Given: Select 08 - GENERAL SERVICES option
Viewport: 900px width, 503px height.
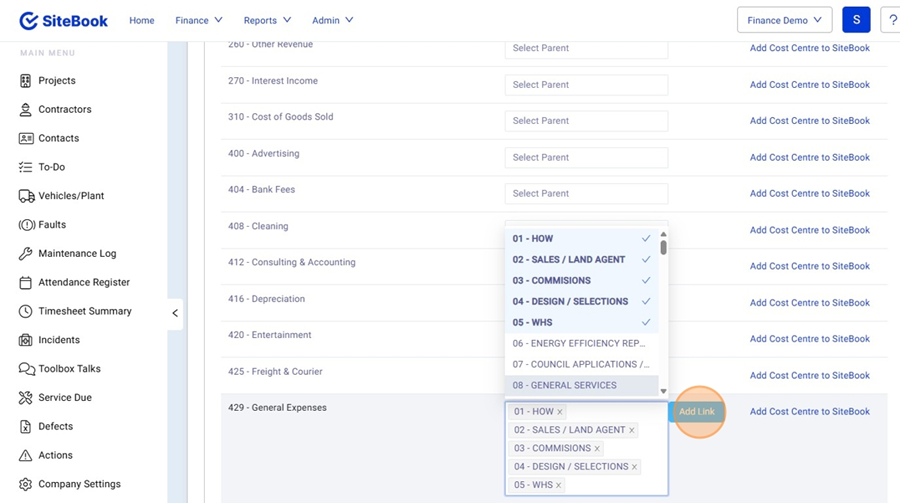Looking at the screenshot, I should [x=581, y=385].
